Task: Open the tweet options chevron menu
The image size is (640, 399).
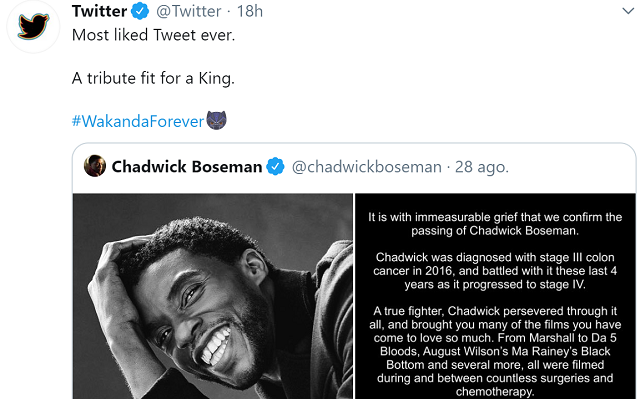Action: 628,11
